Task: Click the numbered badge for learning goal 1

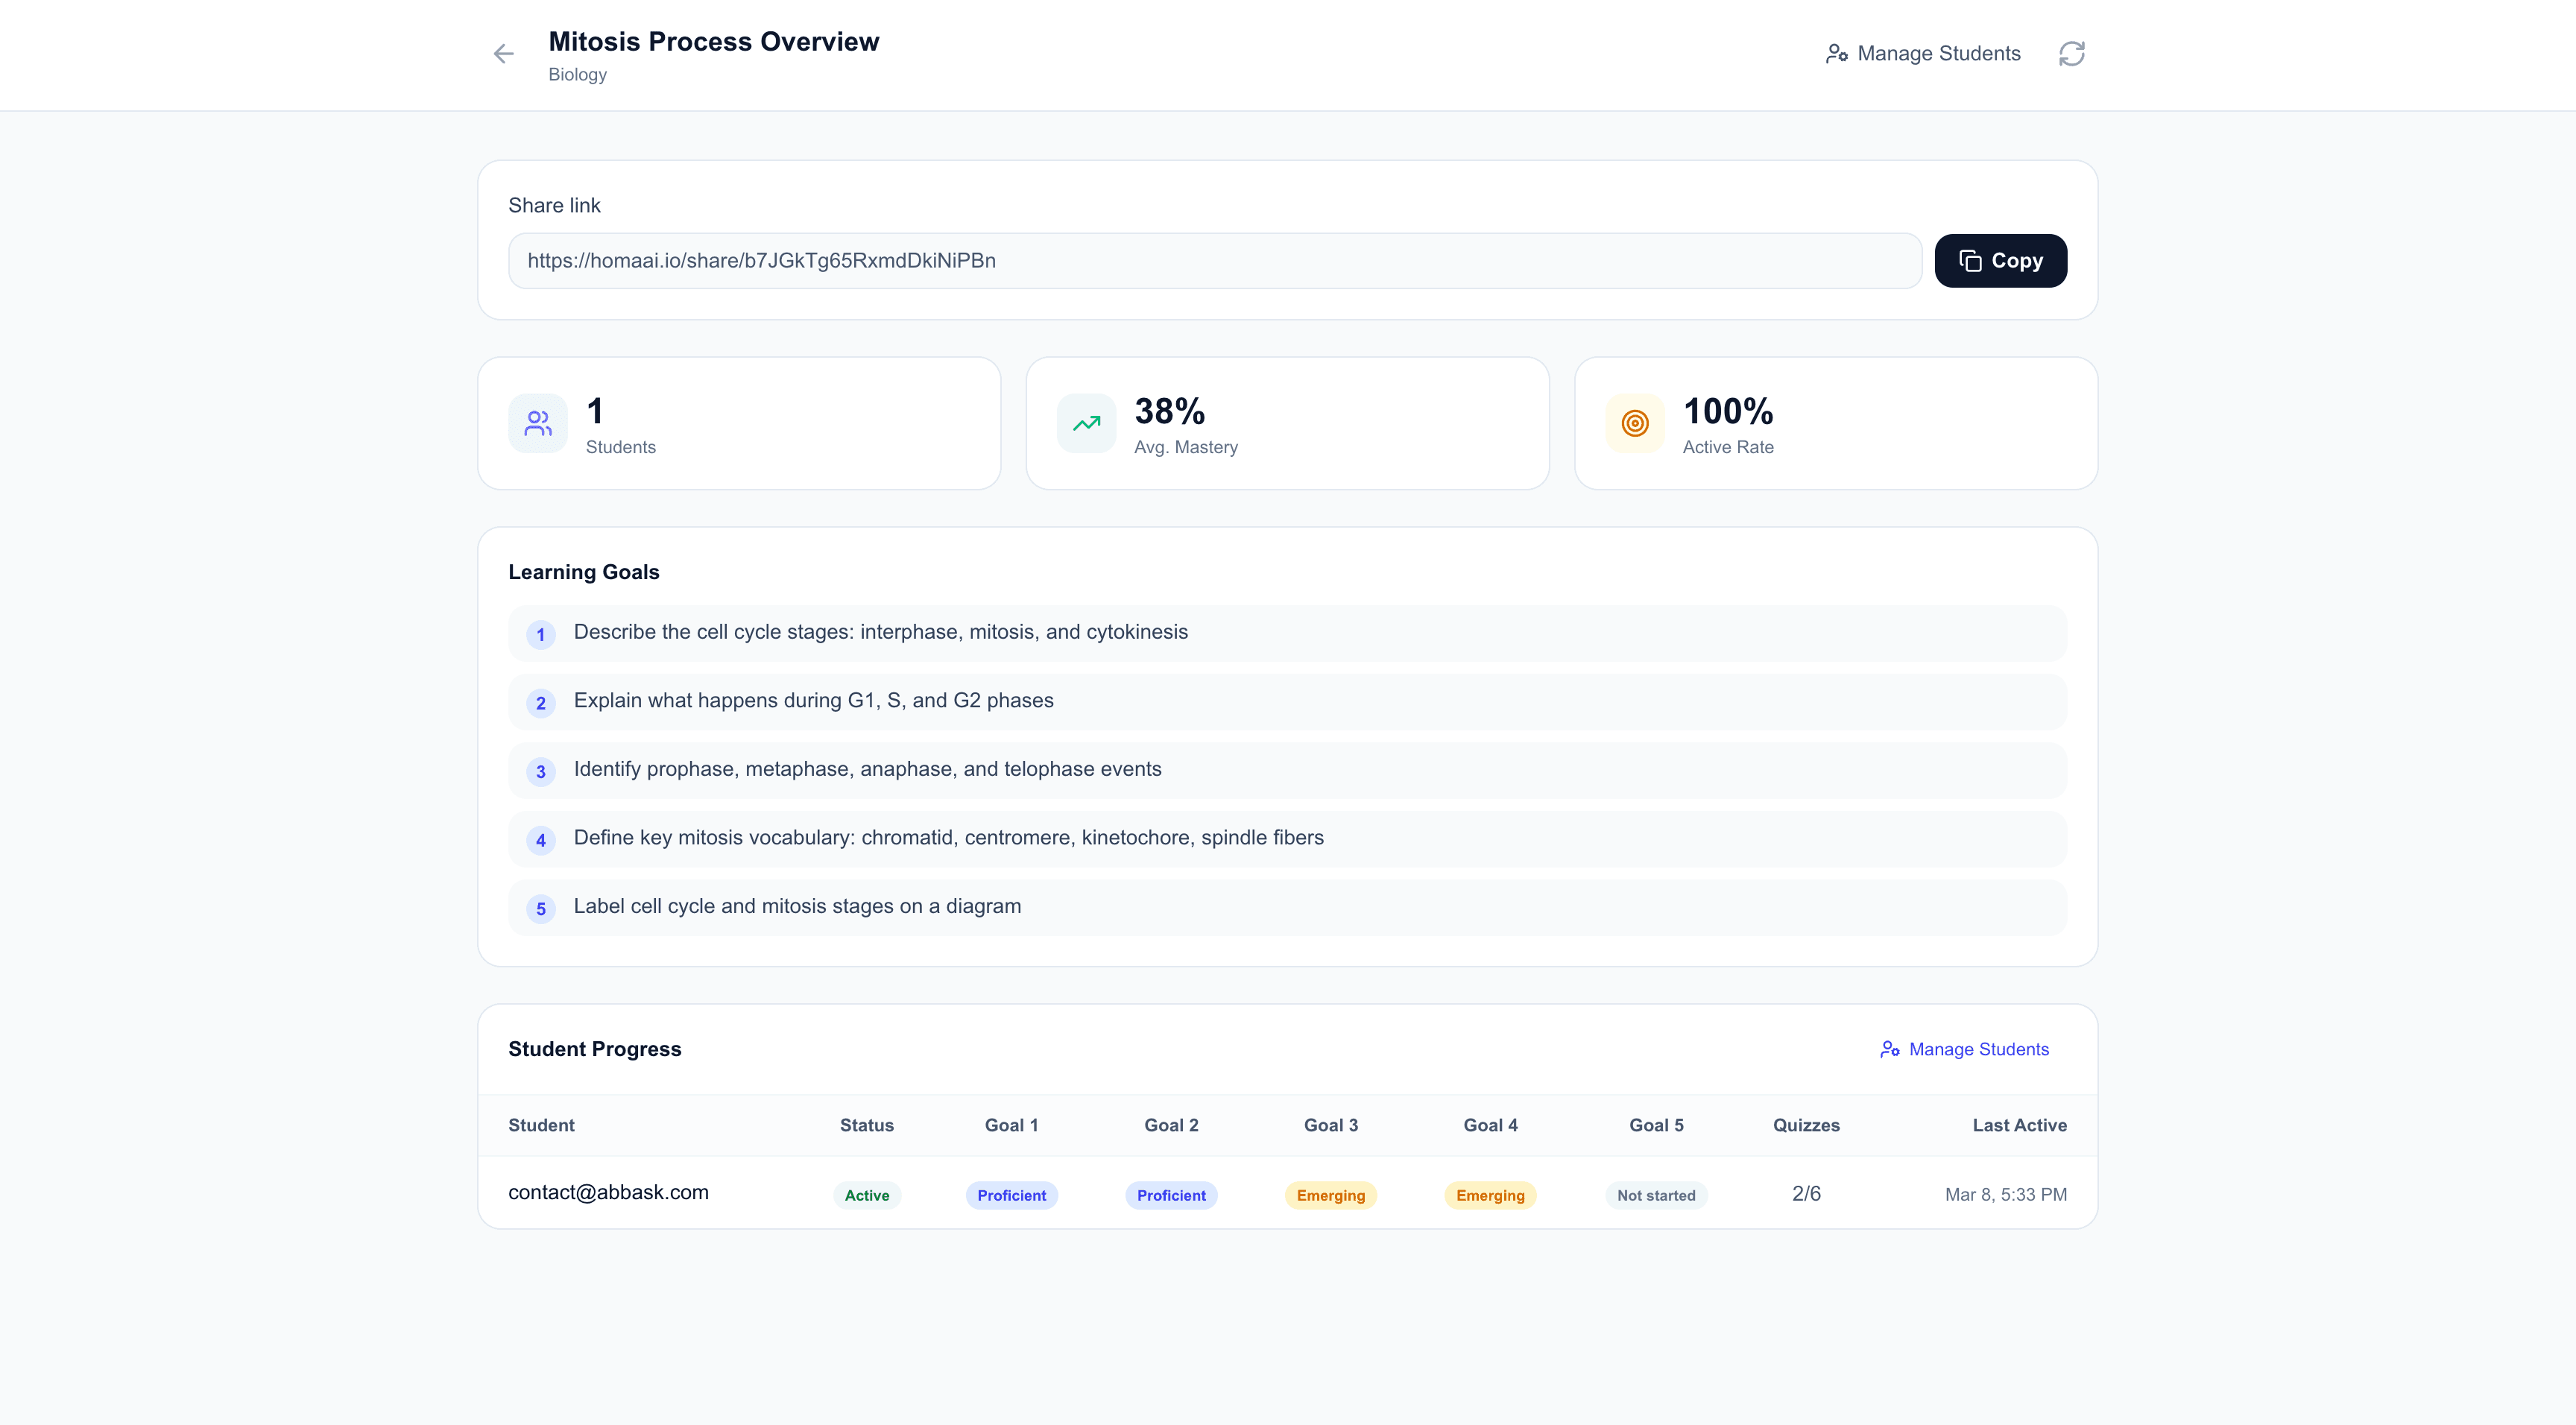Action: pos(541,634)
